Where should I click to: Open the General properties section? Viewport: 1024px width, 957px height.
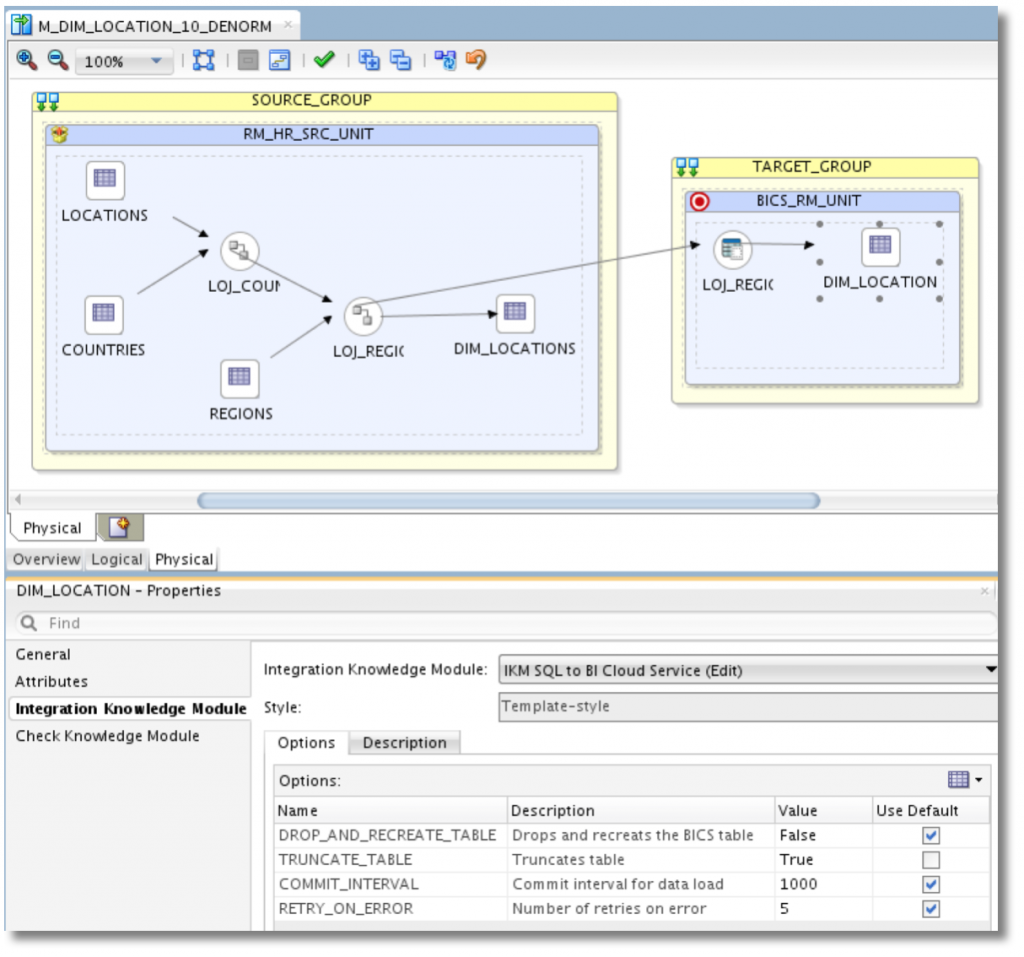pos(43,654)
